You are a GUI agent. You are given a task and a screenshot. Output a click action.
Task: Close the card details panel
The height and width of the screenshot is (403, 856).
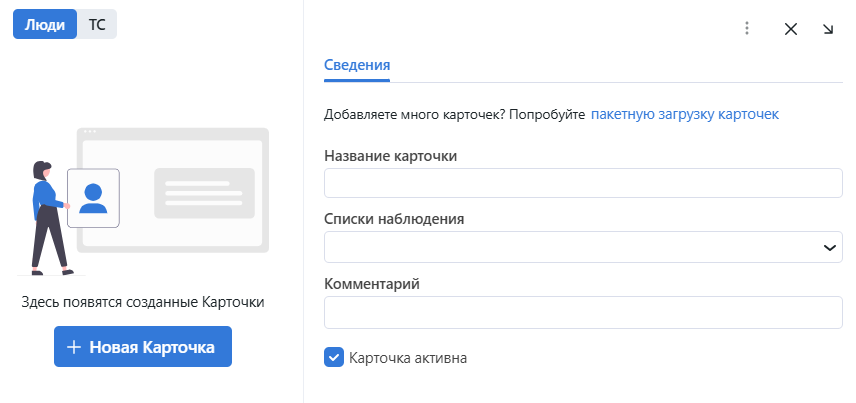(x=791, y=29)
